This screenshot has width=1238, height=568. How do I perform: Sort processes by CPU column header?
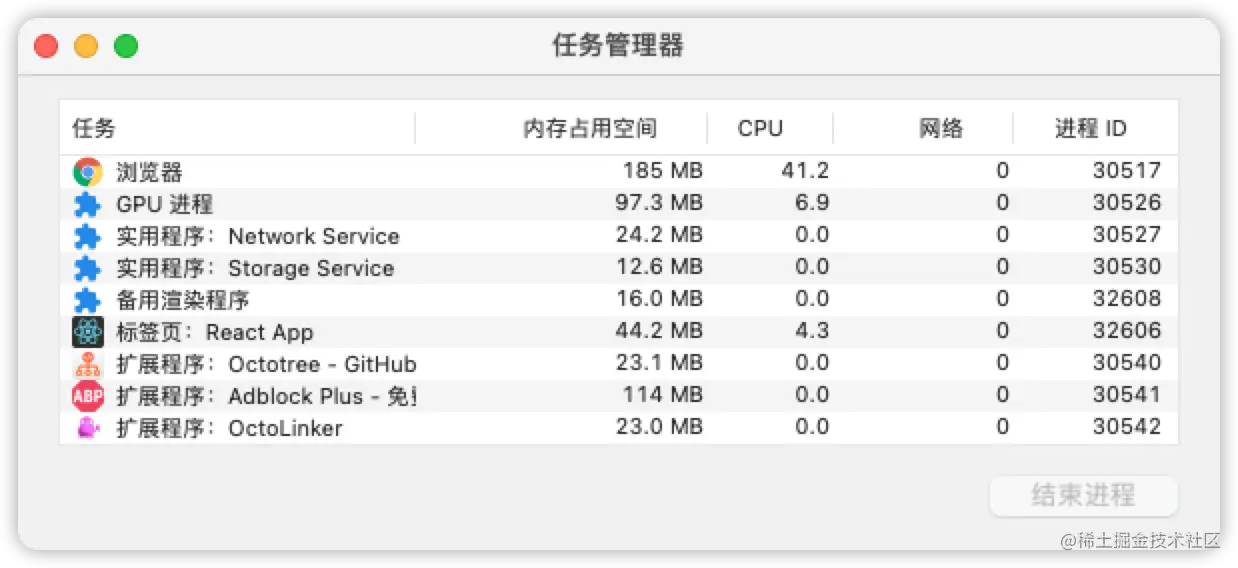click(760, 128)
